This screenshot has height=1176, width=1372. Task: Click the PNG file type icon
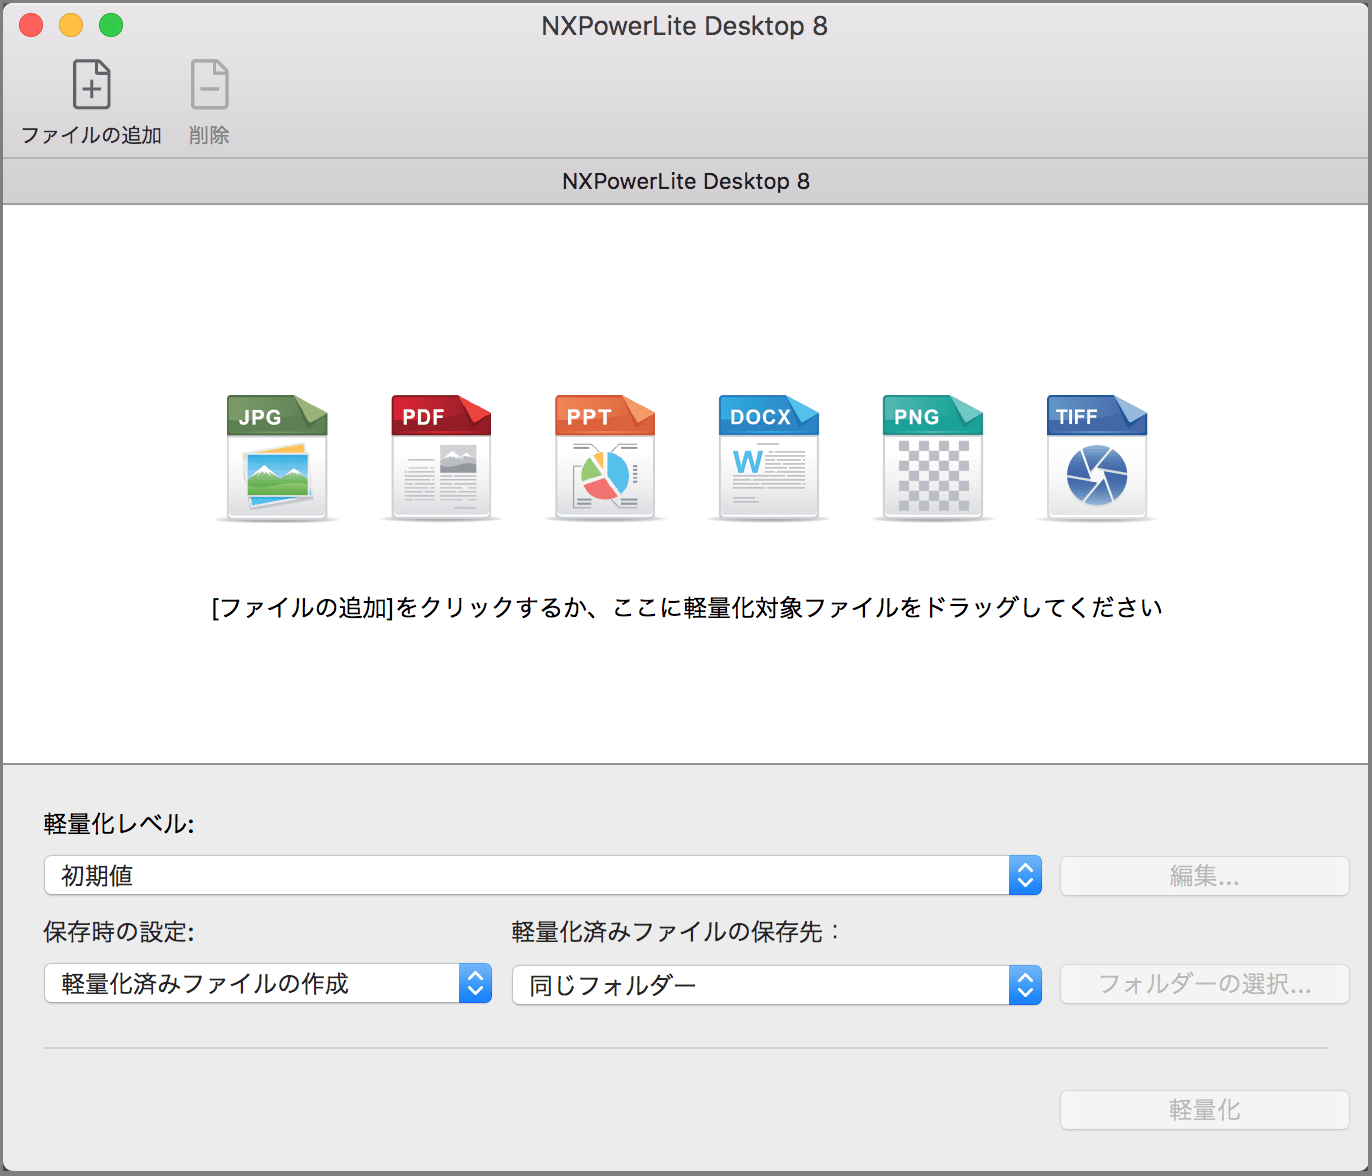933,458
